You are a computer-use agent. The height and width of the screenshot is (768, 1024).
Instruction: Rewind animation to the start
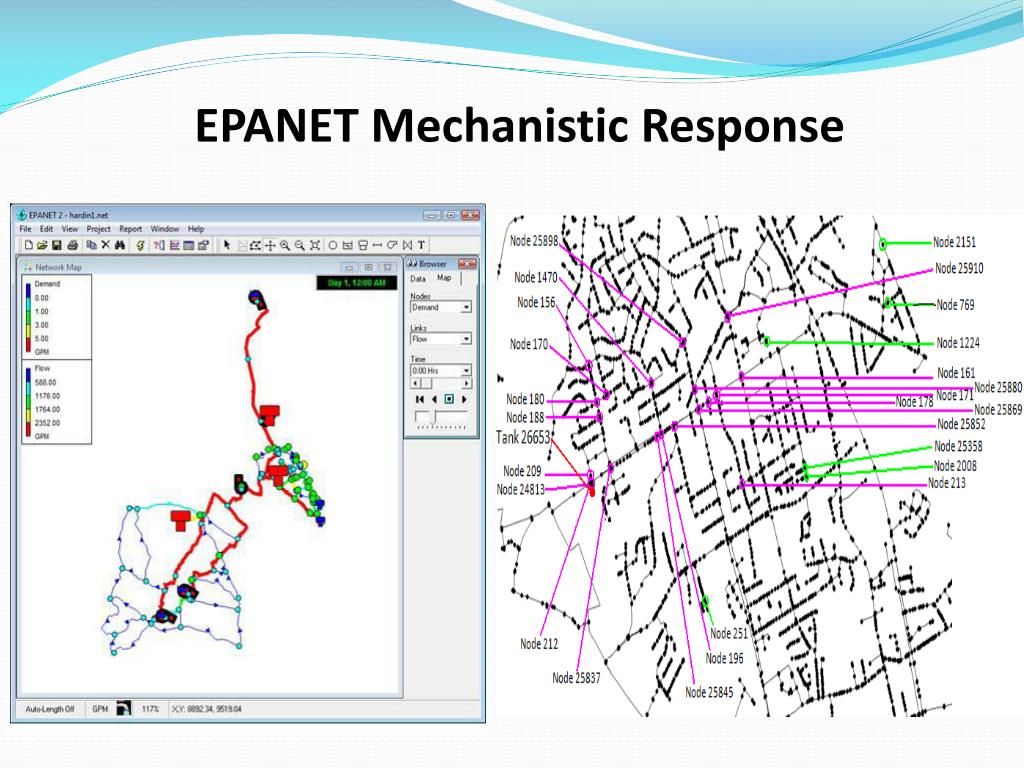point(419,399)
